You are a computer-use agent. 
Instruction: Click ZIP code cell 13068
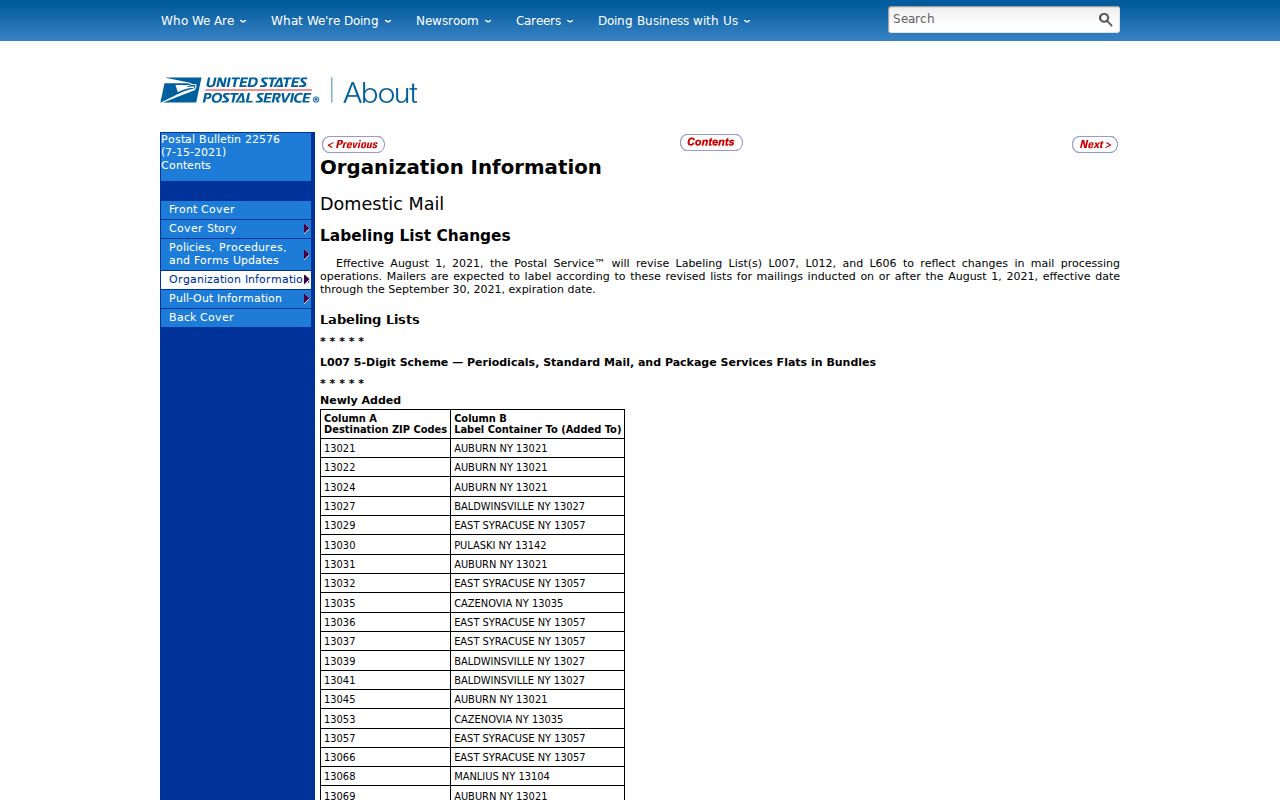tap(386, 776)
